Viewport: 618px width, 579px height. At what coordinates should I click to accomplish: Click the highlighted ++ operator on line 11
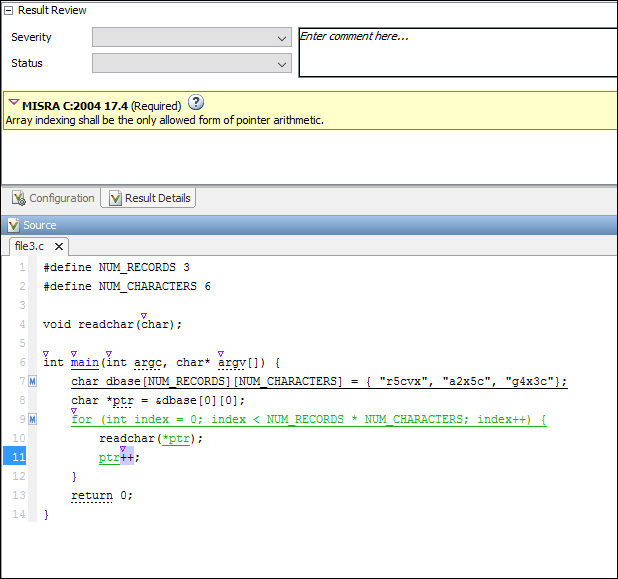(x=127, y=458)
